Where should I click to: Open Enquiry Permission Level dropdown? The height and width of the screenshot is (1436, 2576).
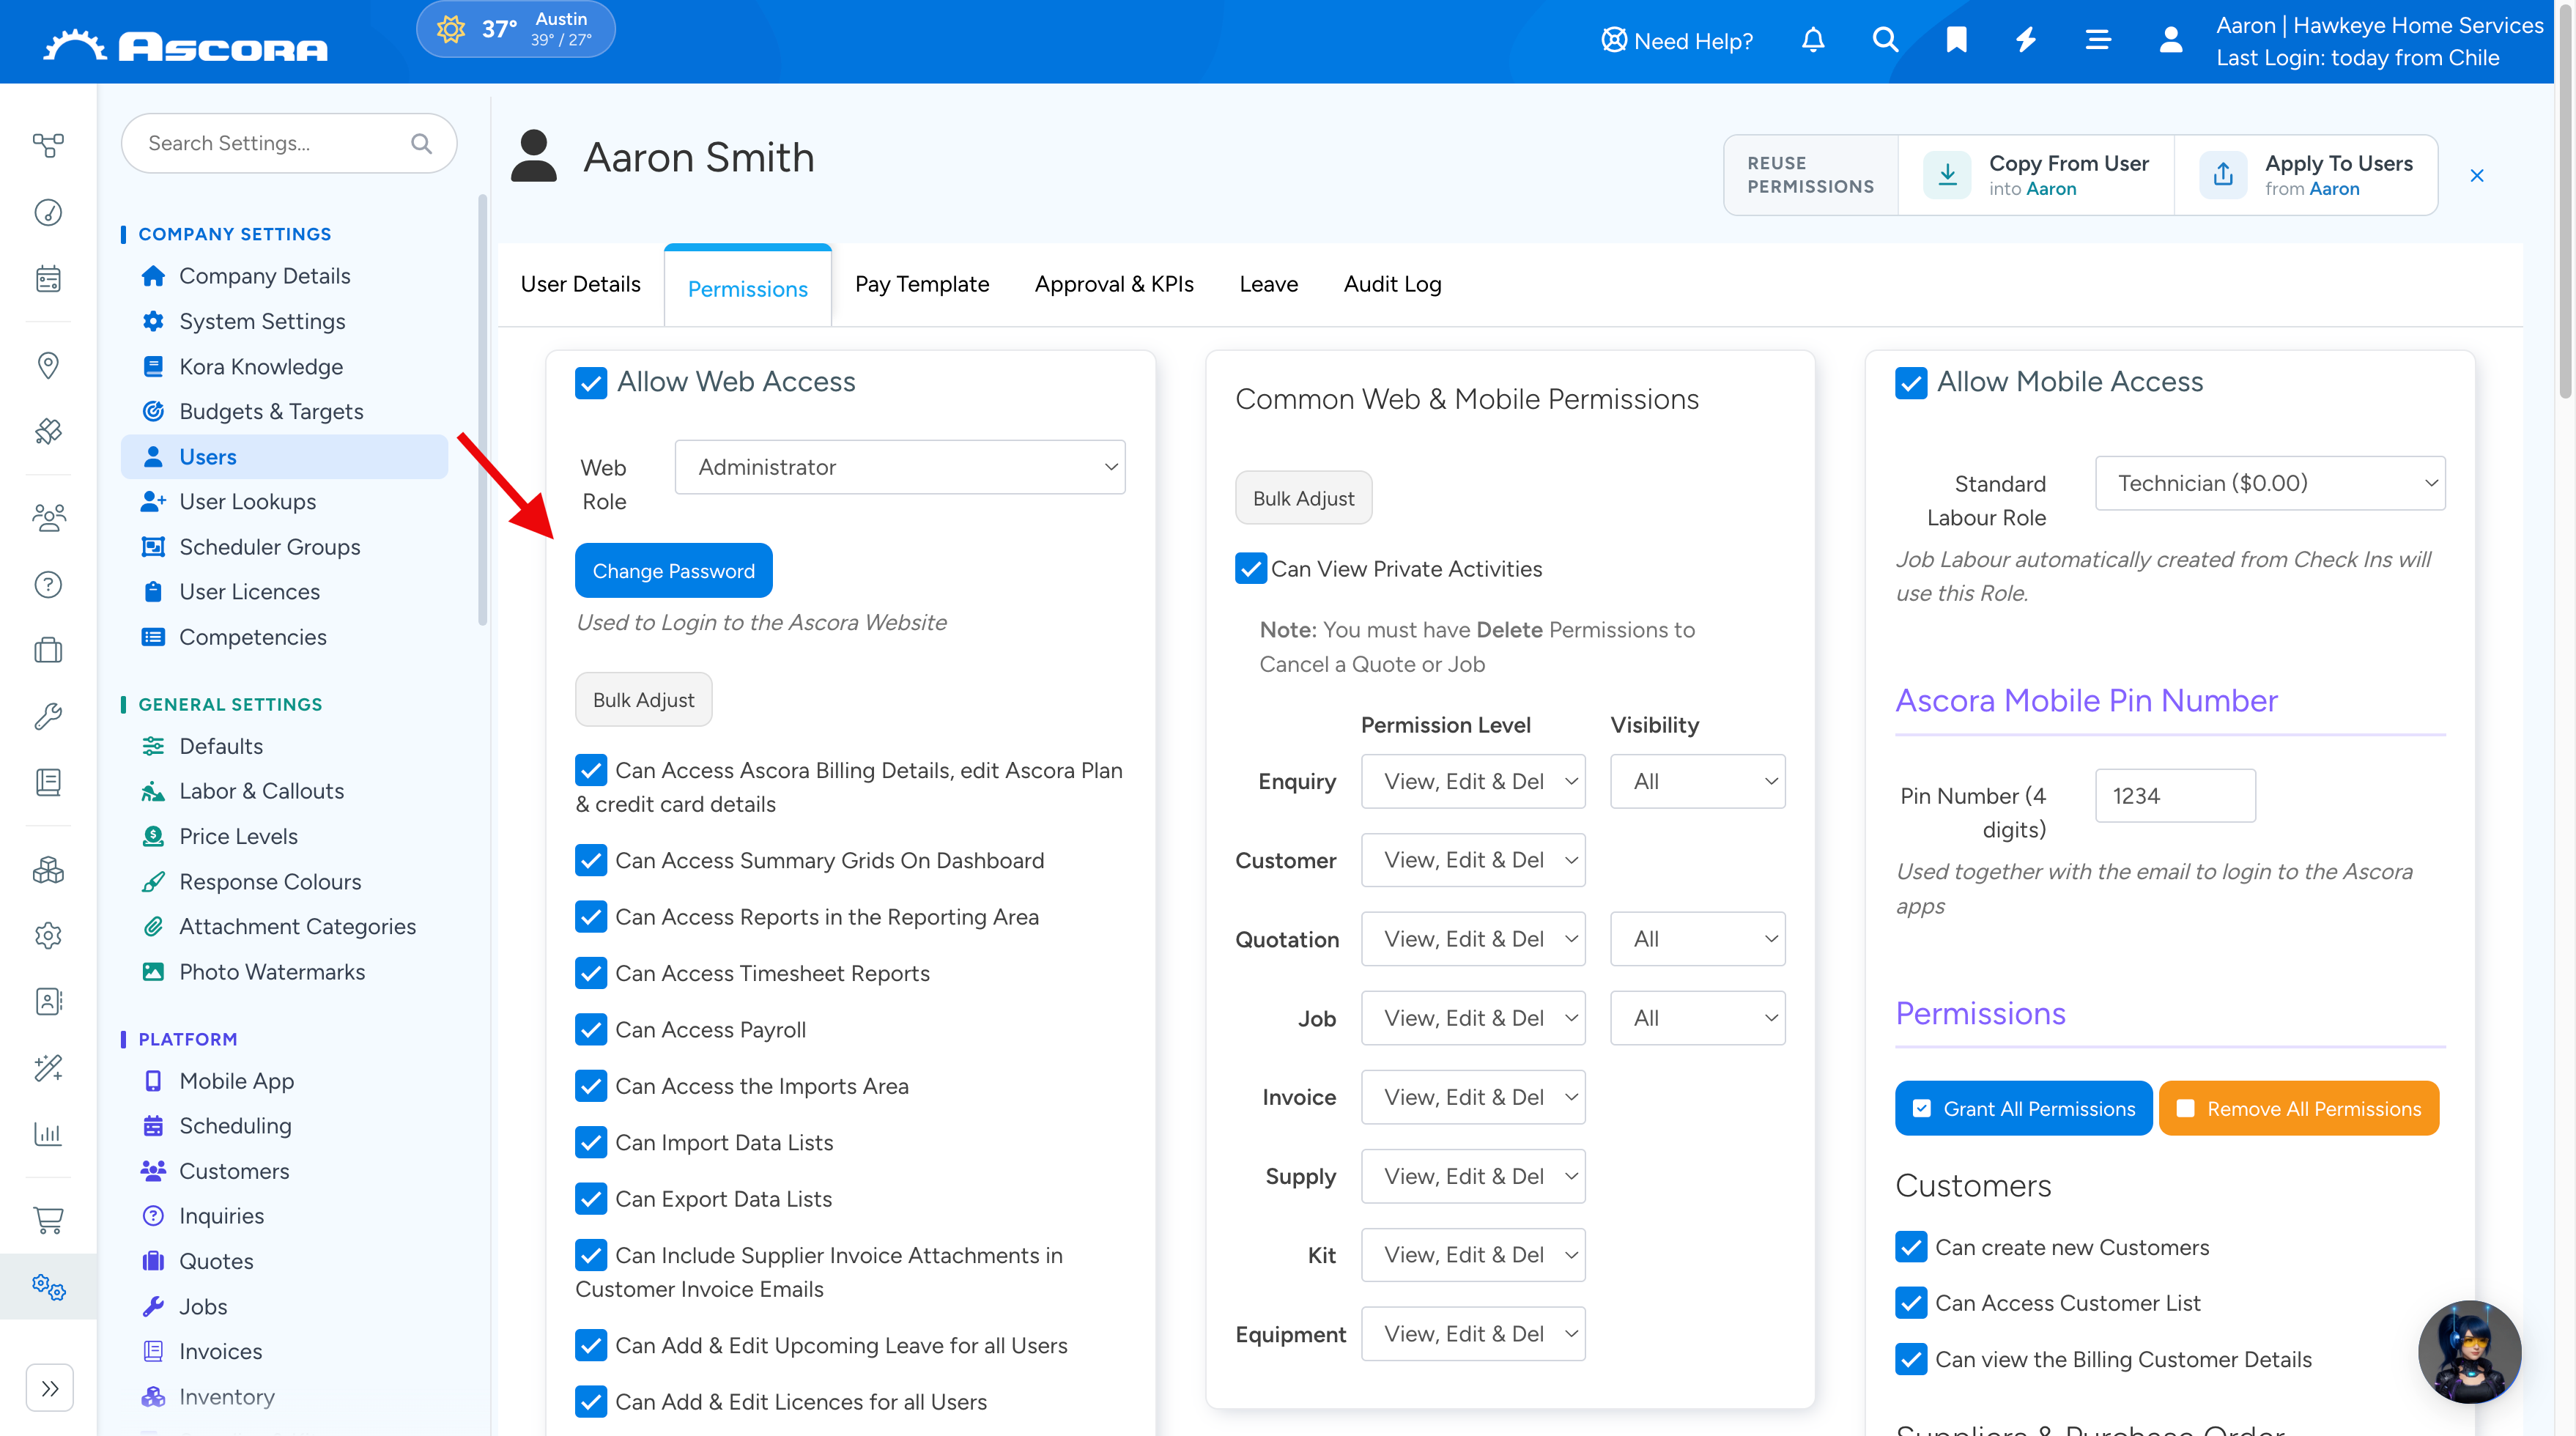[1473, 781]
